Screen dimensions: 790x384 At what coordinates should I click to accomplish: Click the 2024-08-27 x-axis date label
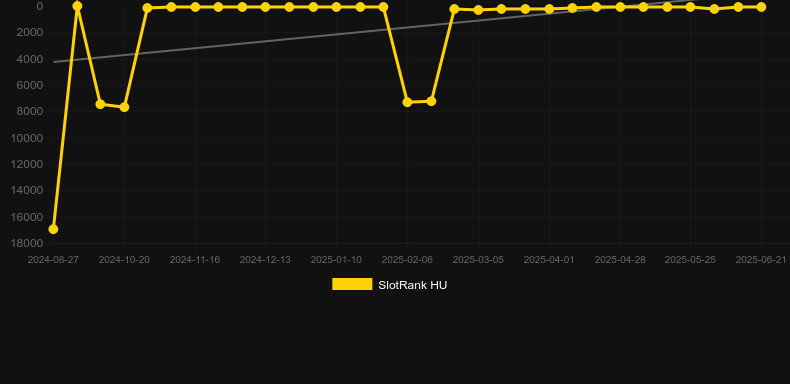pos(53,260)
